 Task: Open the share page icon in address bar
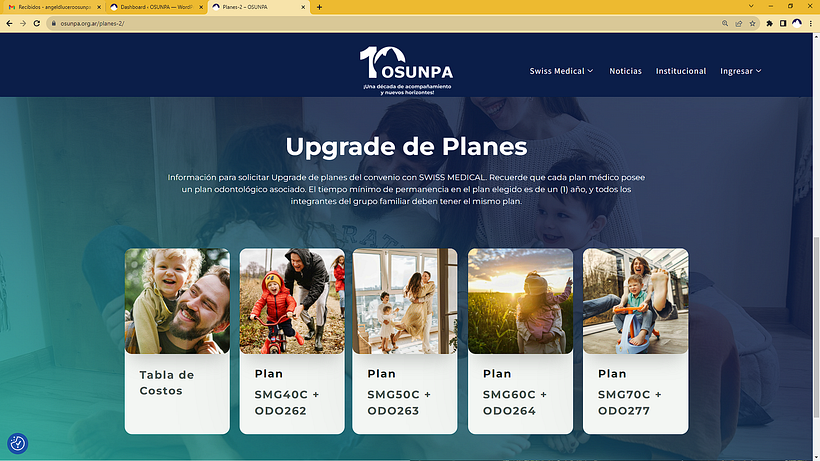point(739,23)
